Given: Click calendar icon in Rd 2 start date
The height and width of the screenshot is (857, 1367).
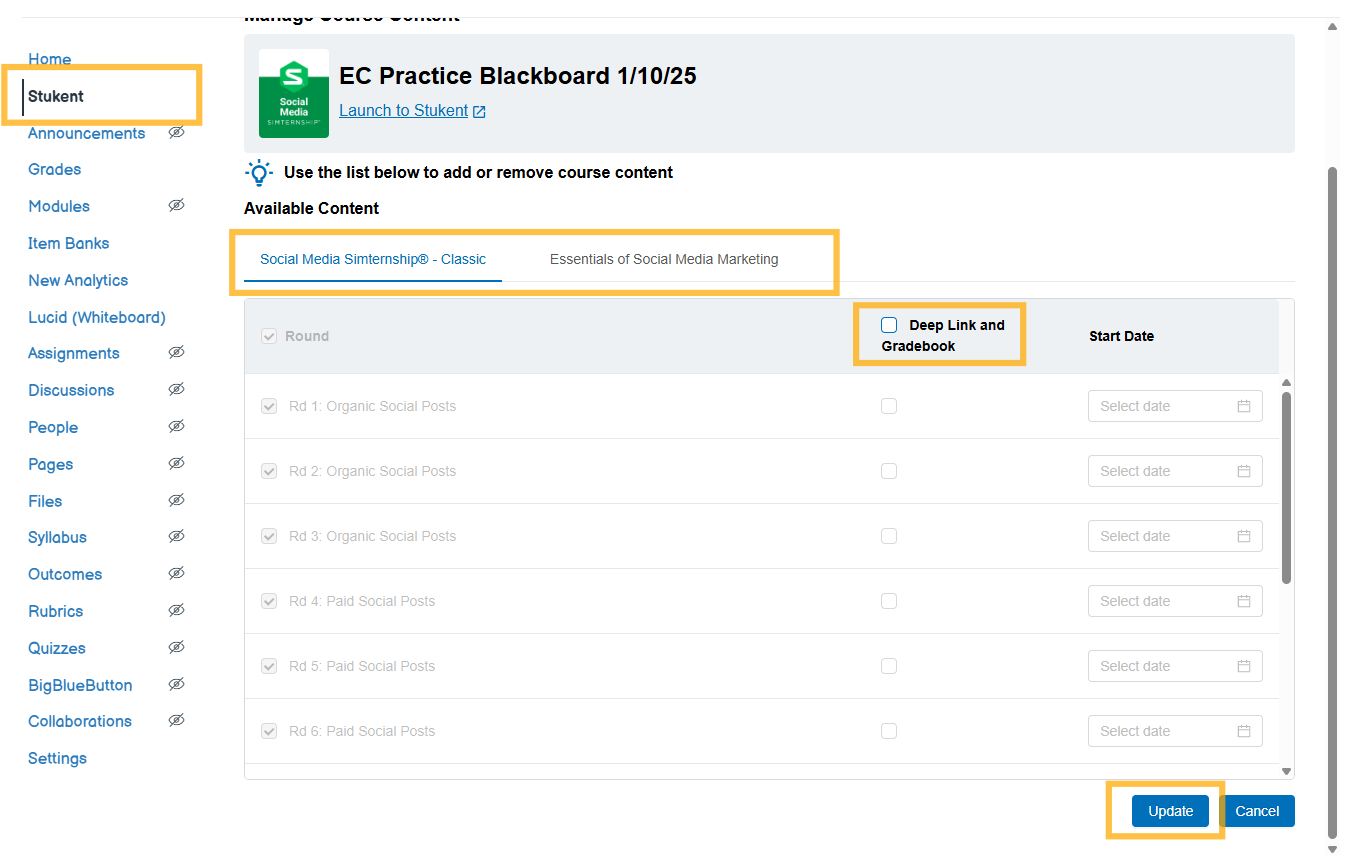Looking at the screenshot, I should pos(1244,471).
